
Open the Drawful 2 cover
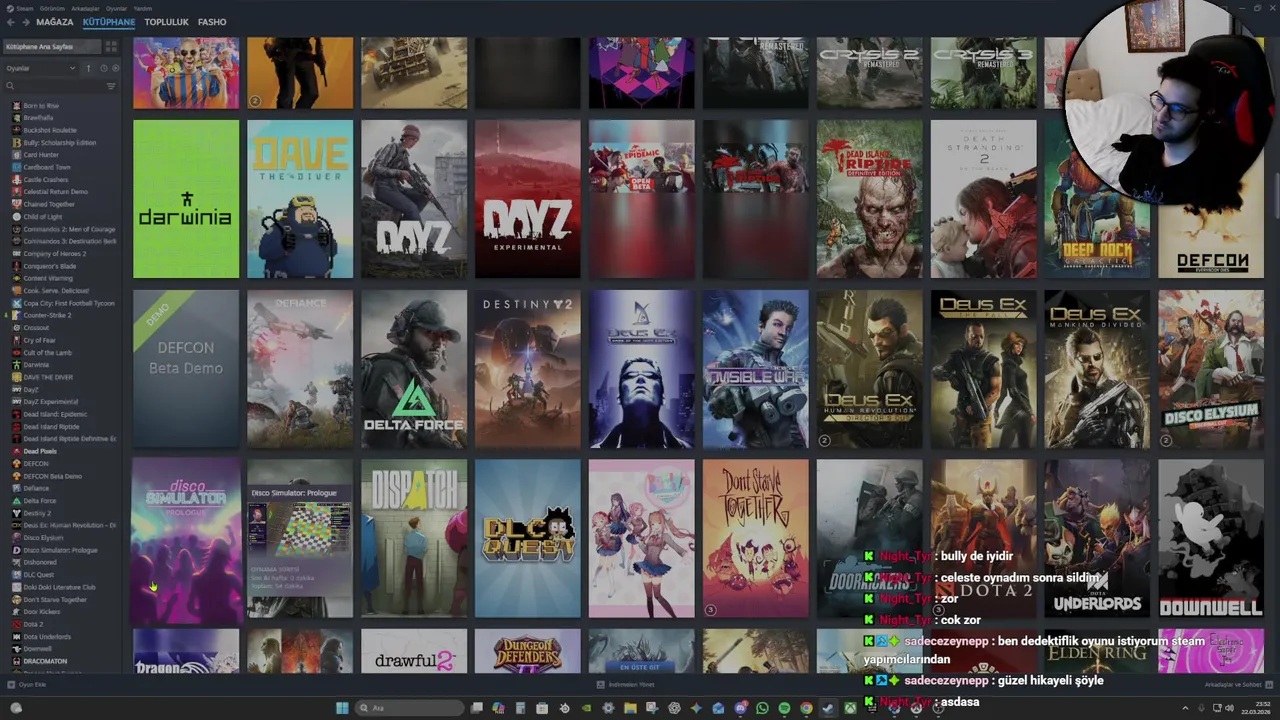pyautogui.click(x=414, y=651)
